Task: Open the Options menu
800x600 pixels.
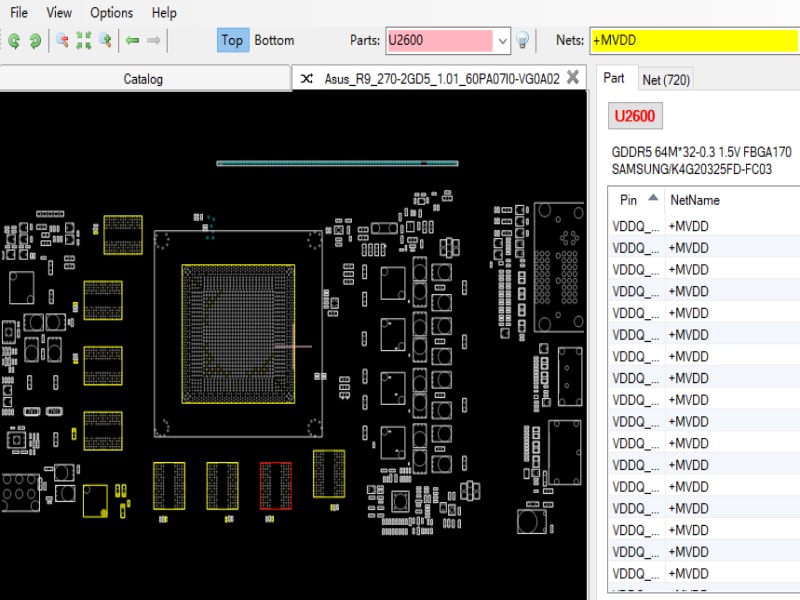Action: point(111,12)
